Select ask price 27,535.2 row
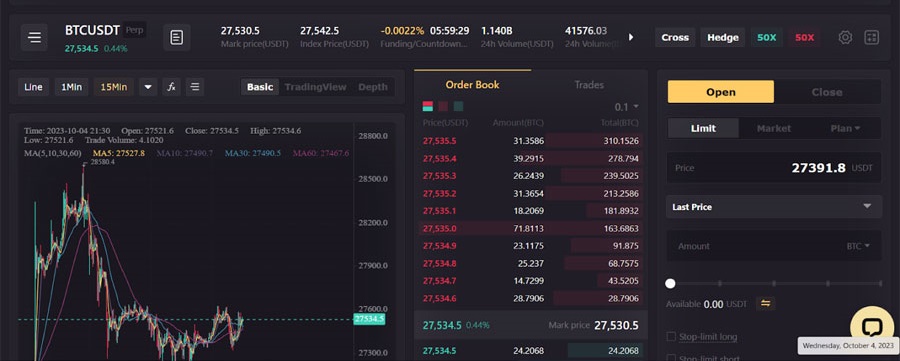This screenshot has height=361, width=900. [531, 193]
